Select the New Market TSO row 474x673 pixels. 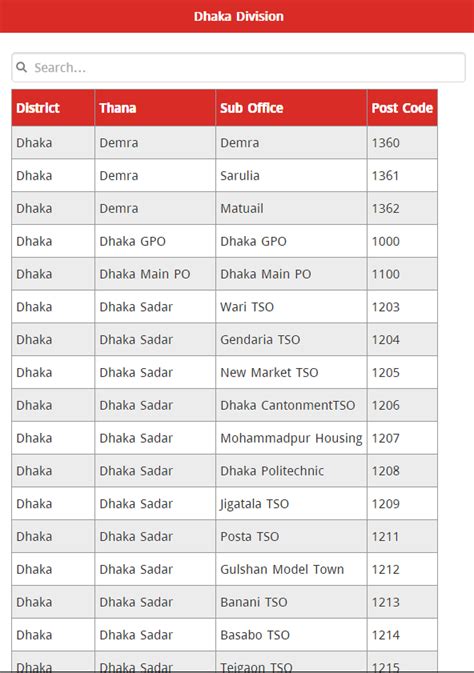(x=225, y=373)
